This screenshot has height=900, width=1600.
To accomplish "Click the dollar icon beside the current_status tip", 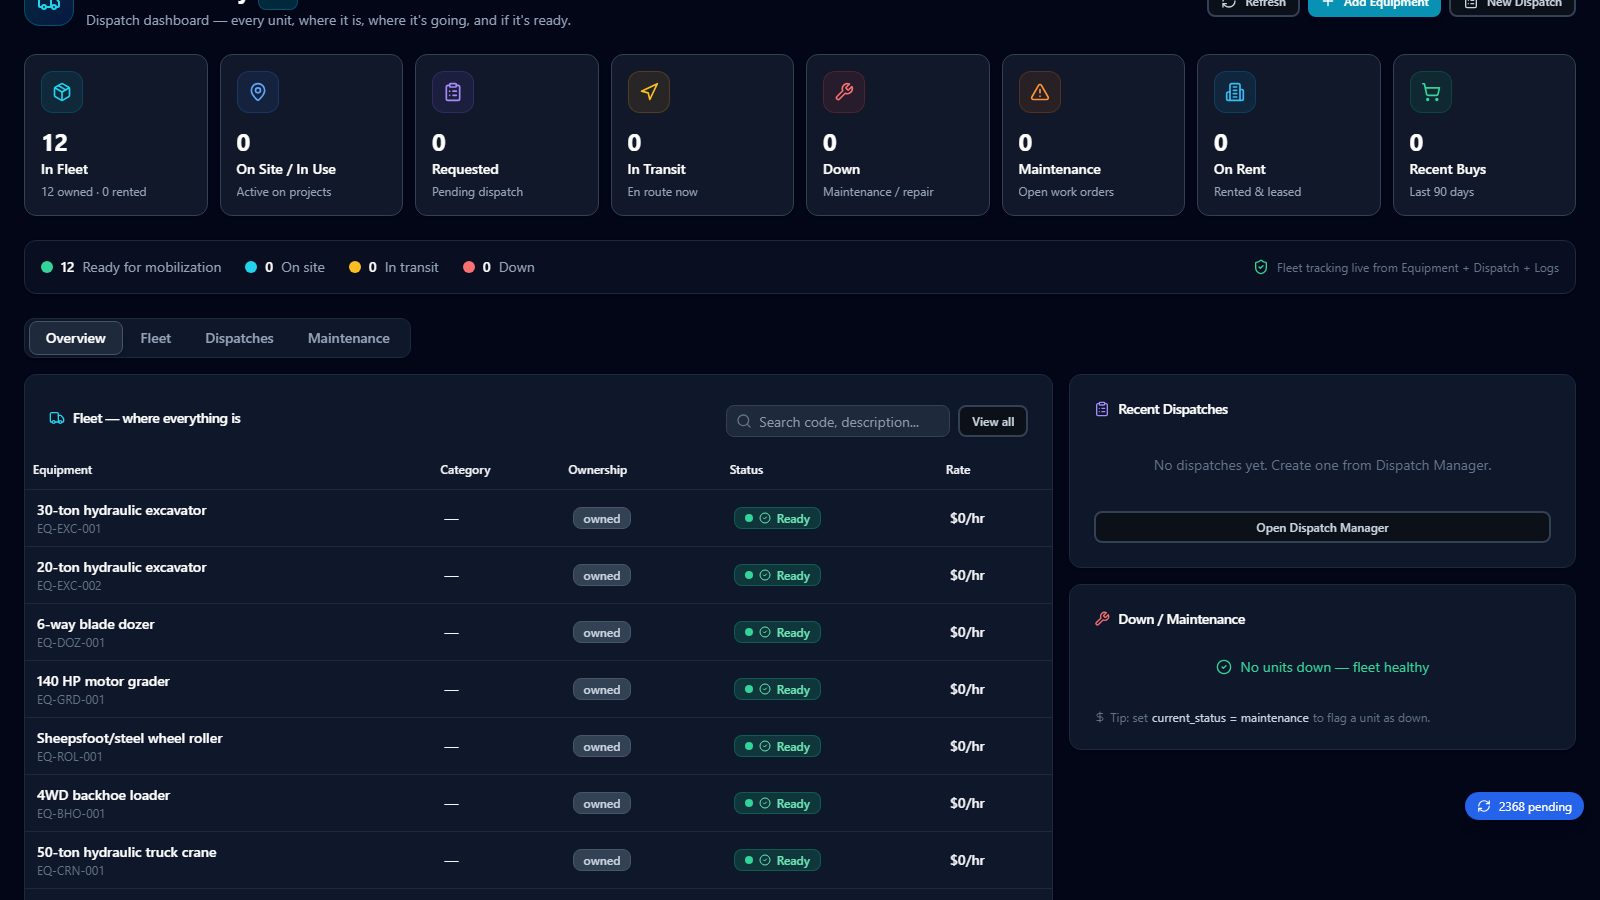I will [1100, 717].
